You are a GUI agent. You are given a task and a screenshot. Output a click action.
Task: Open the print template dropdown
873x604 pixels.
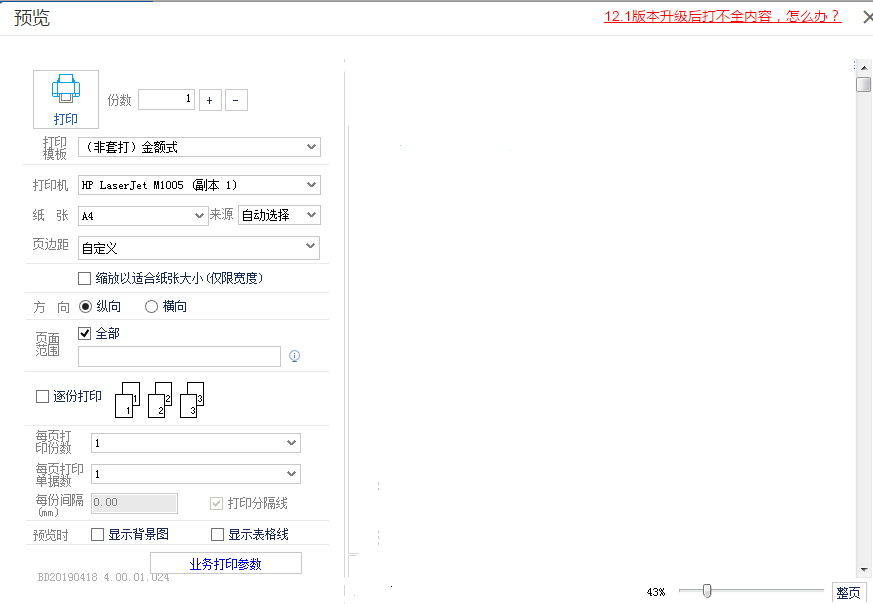click(x=199, y=147)
